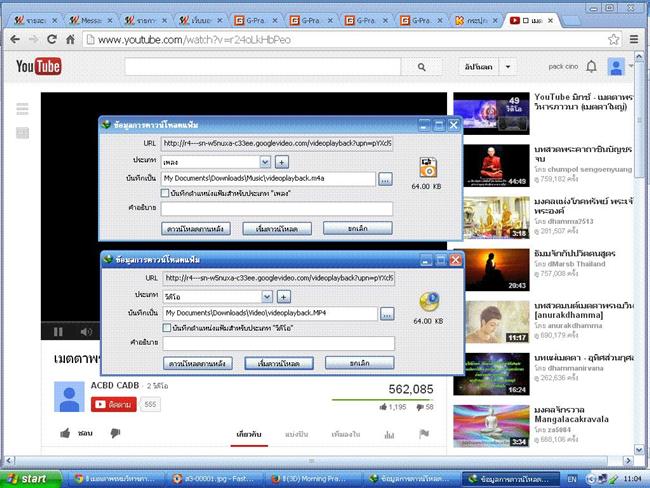Click the YouTube search input field
Image resolution: width=650 pixels, height=488 pixels.
[263, 67]
